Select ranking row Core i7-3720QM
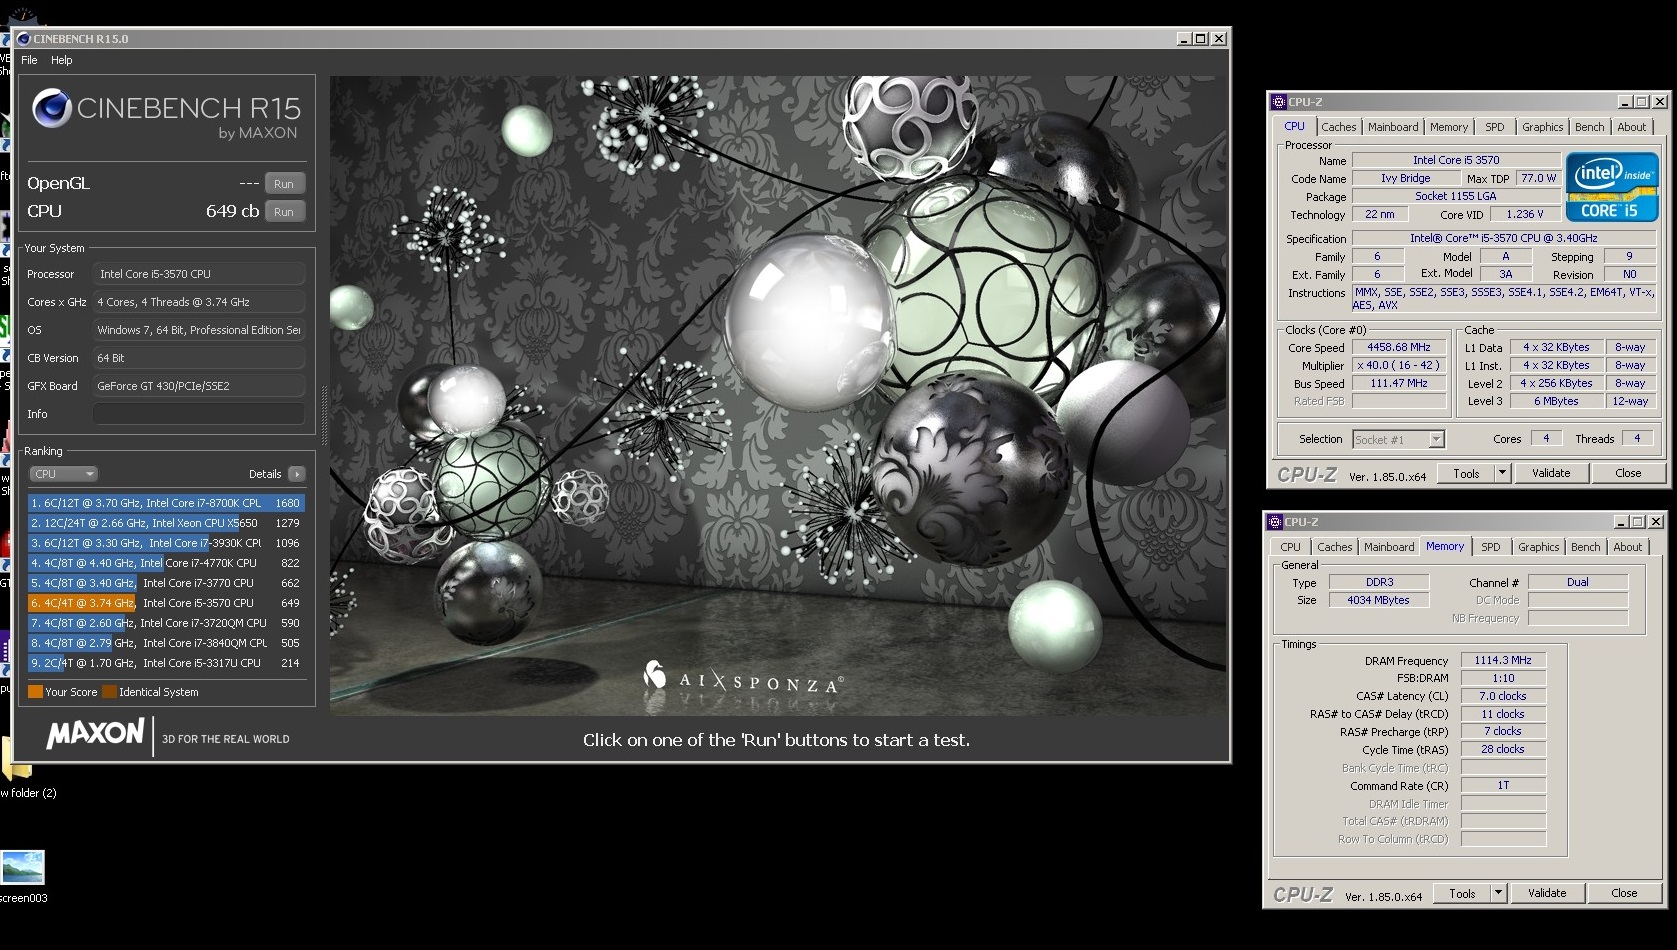 point(166,623)
